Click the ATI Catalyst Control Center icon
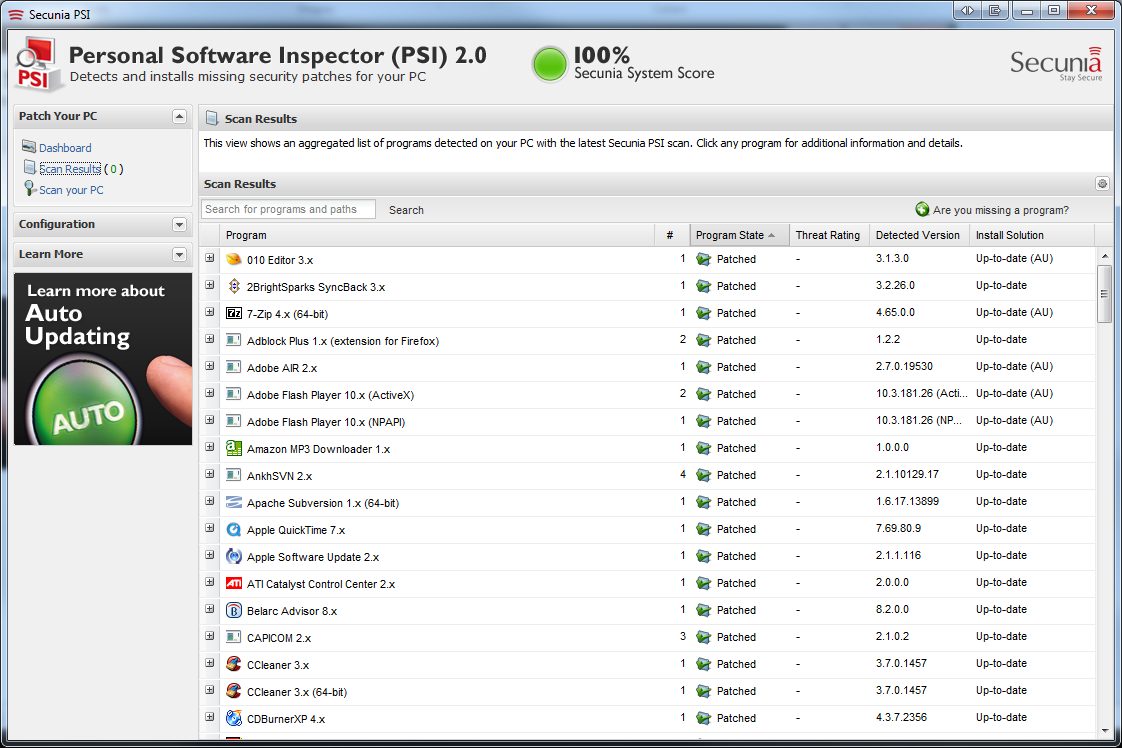 [233, 583]
